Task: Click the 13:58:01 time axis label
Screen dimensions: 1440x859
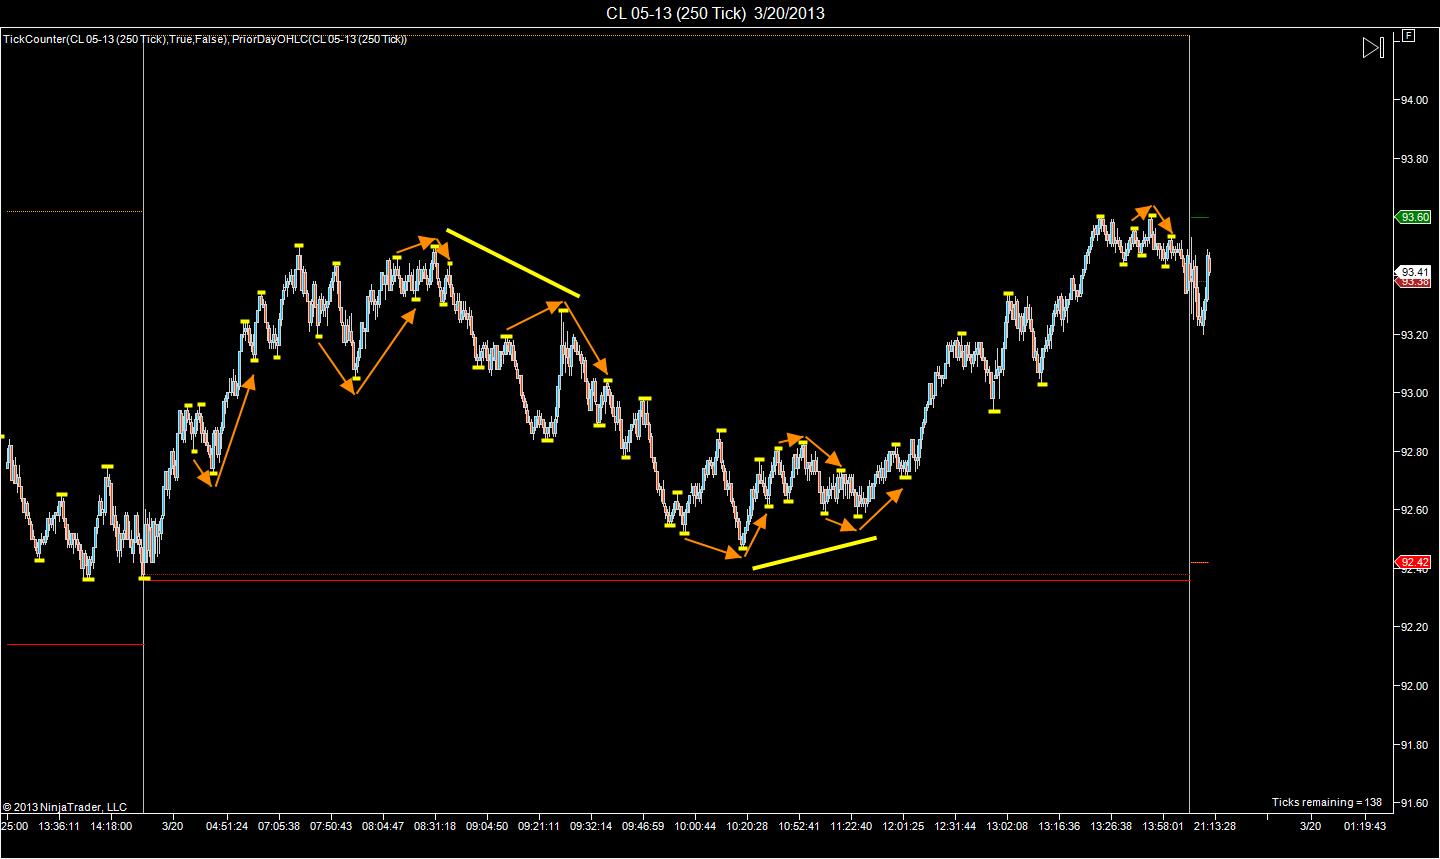Action: 1163,826
